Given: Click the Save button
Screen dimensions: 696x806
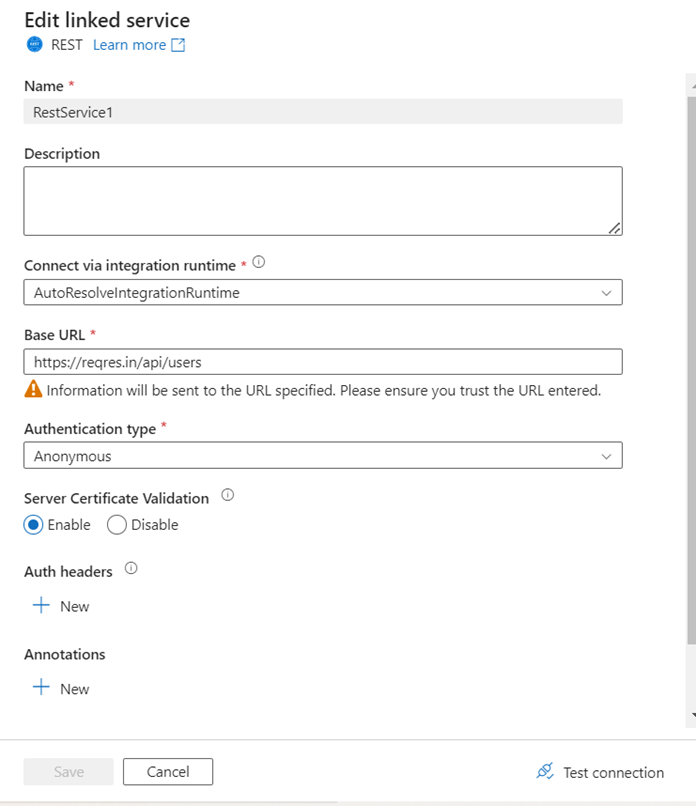Looking at the screenshot, I should (x=68, y=771).
